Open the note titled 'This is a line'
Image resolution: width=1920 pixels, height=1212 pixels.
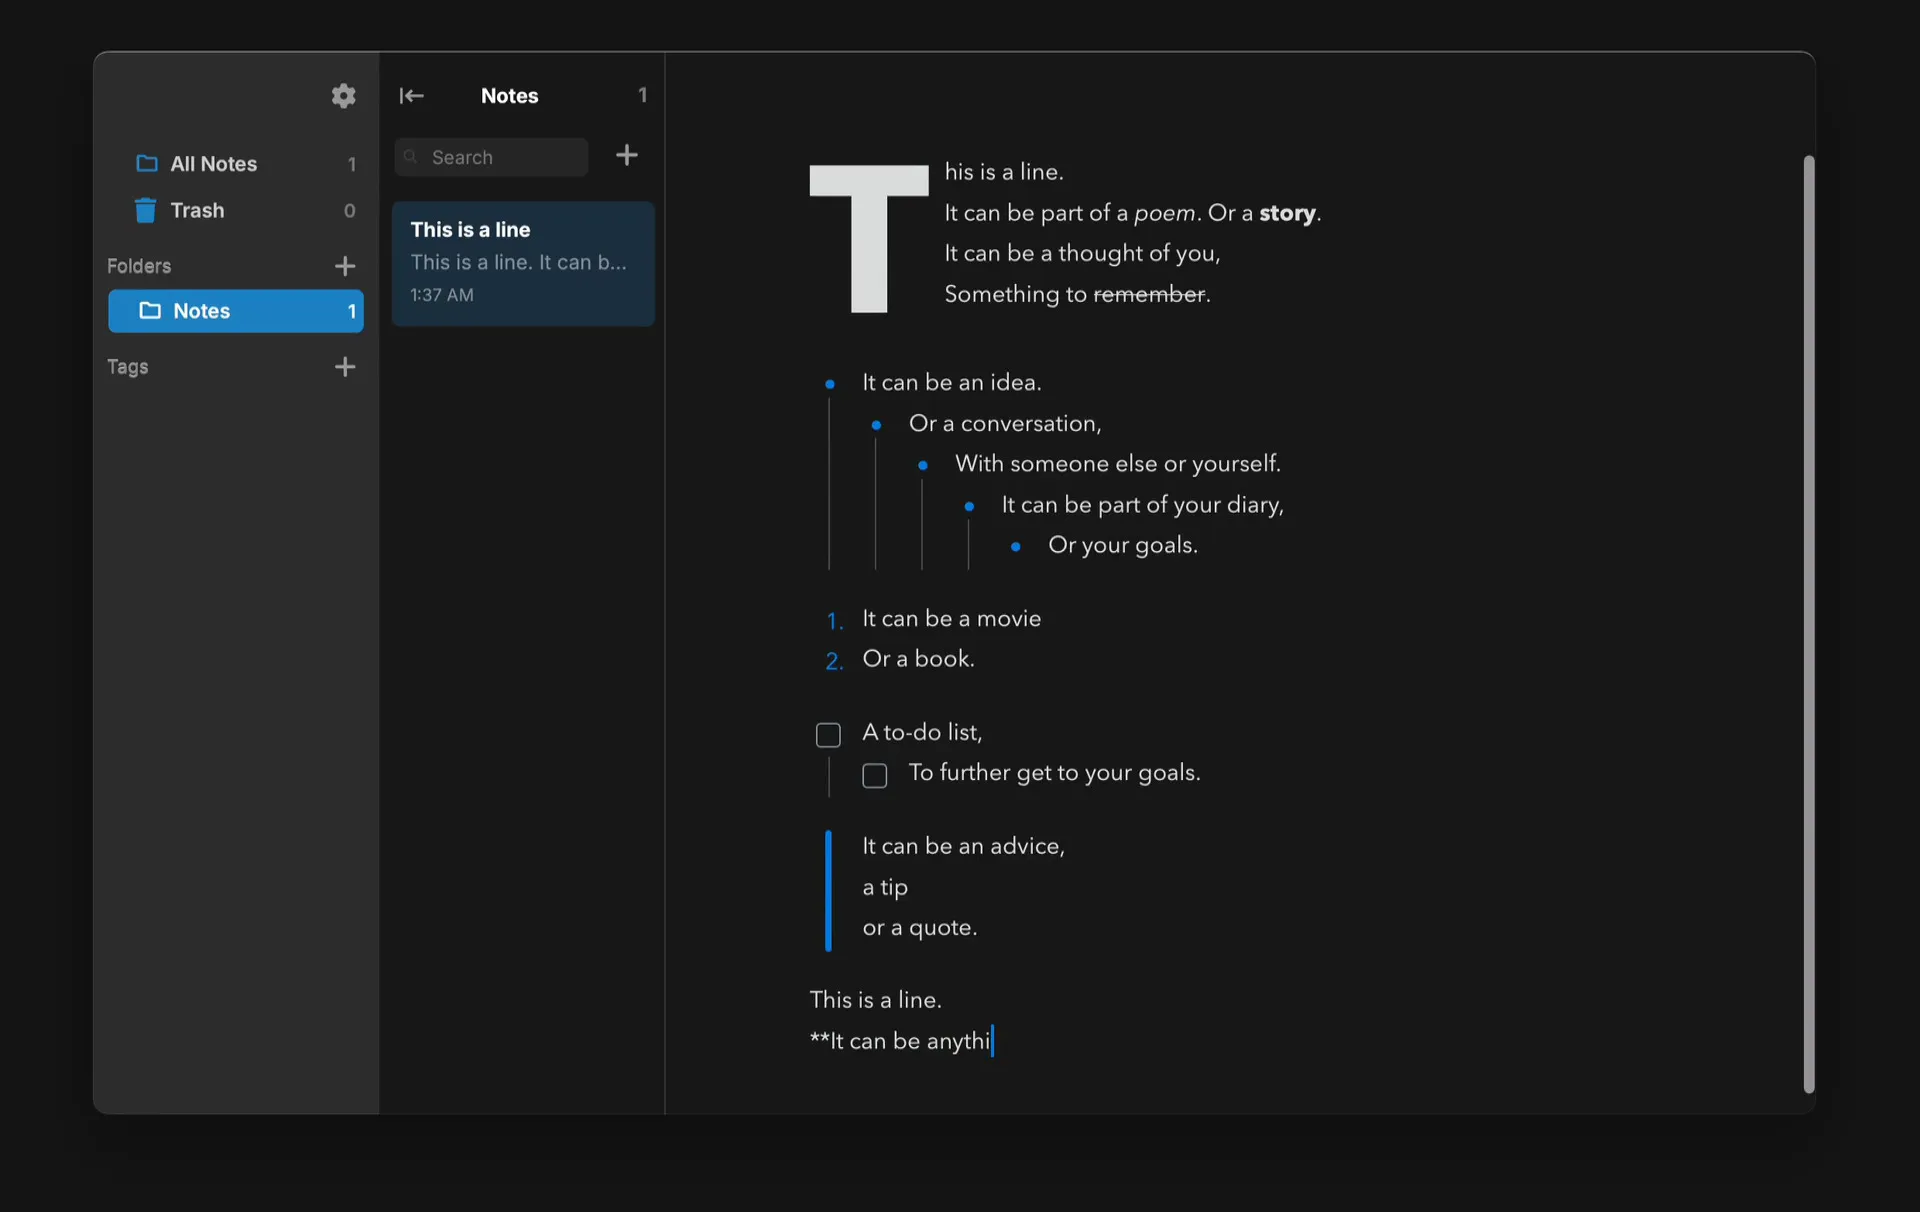tap(523, 262)
